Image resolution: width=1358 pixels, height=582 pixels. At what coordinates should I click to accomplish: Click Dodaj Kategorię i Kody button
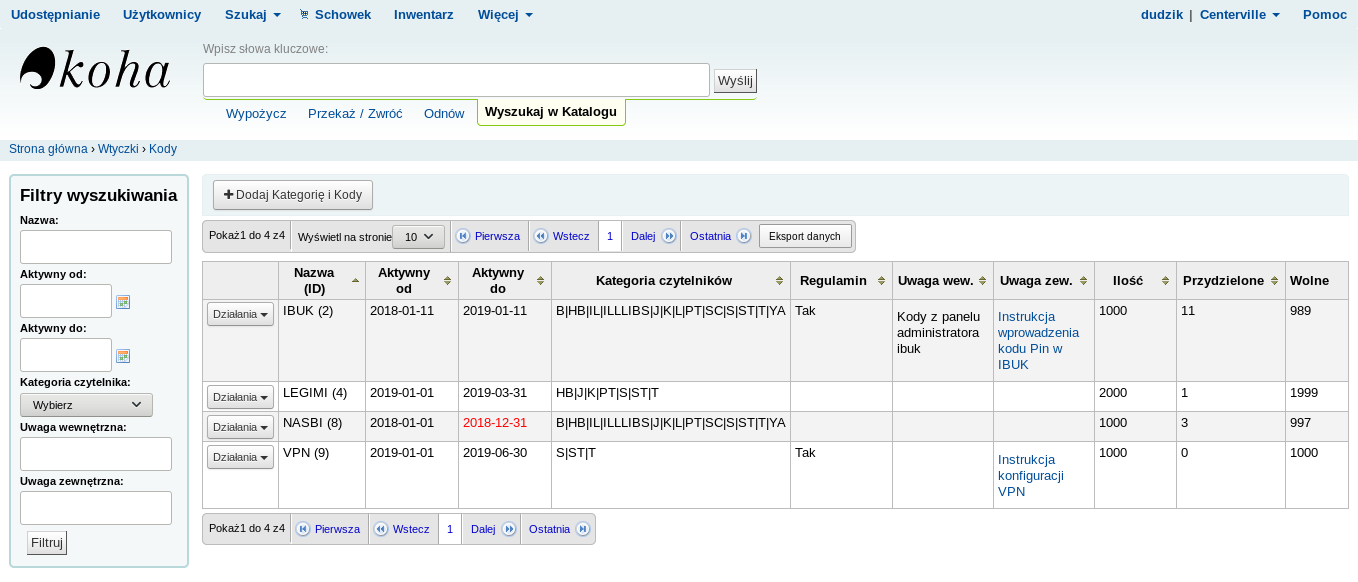point(293,195)
